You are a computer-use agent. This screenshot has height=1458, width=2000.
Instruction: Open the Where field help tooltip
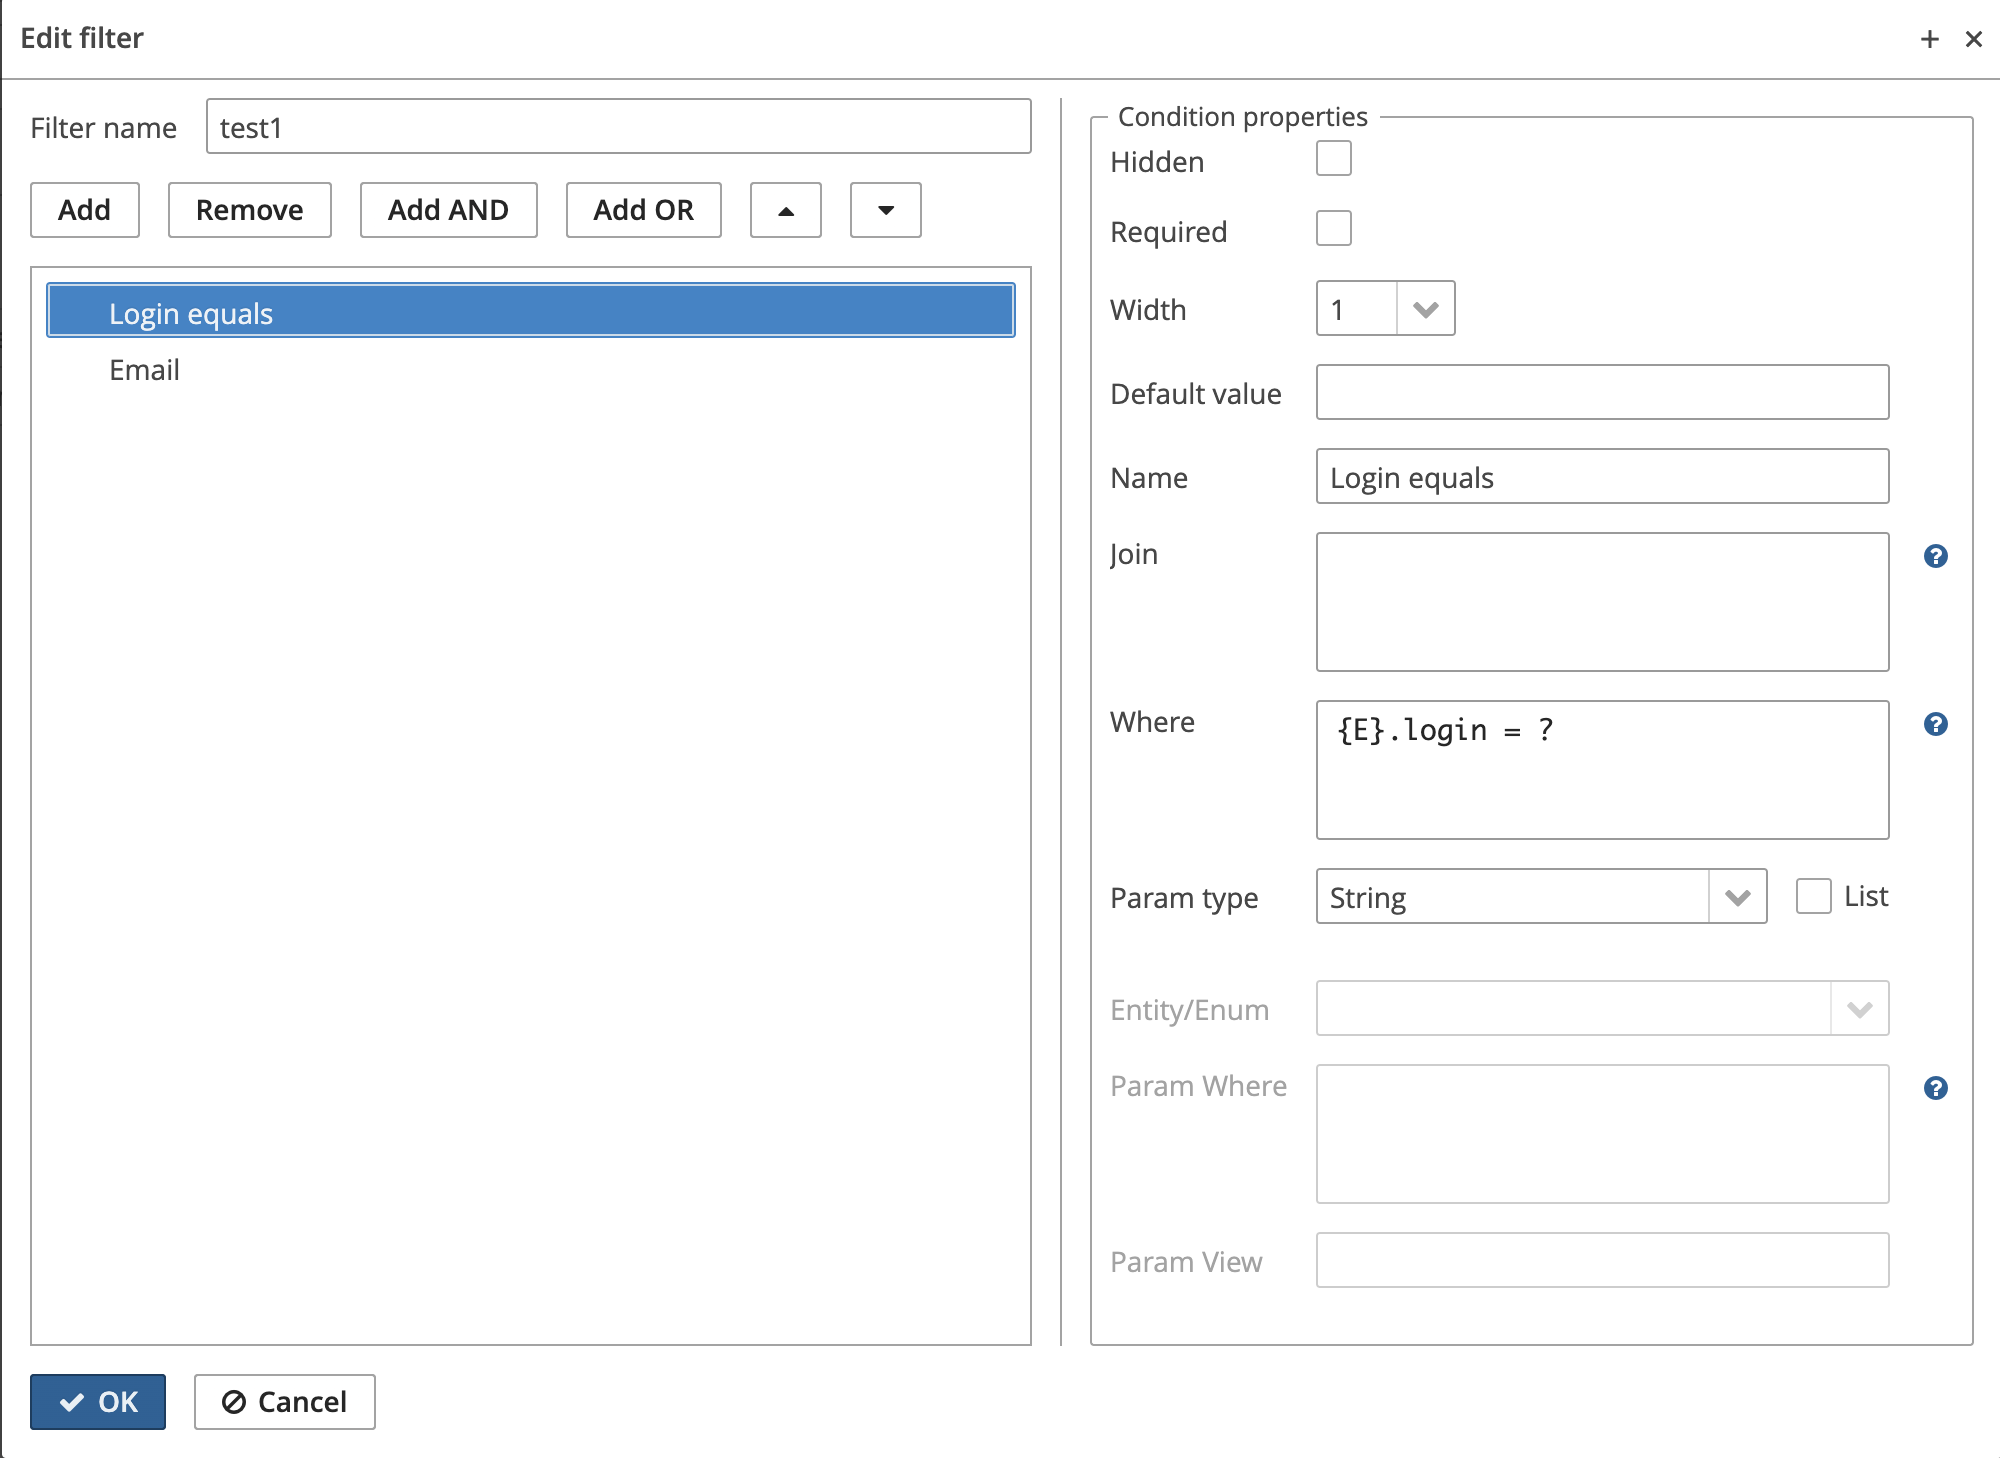pyautogui.click(x=1937, y=723)
